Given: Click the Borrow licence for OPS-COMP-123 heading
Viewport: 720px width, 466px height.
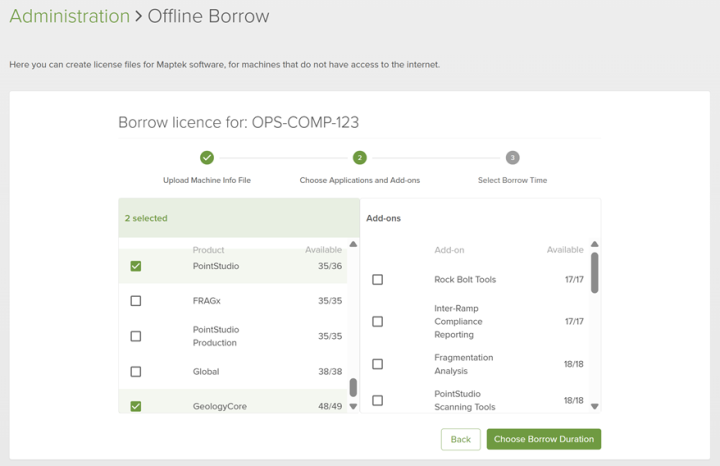Looking at the screenshot, I should 238,123.
